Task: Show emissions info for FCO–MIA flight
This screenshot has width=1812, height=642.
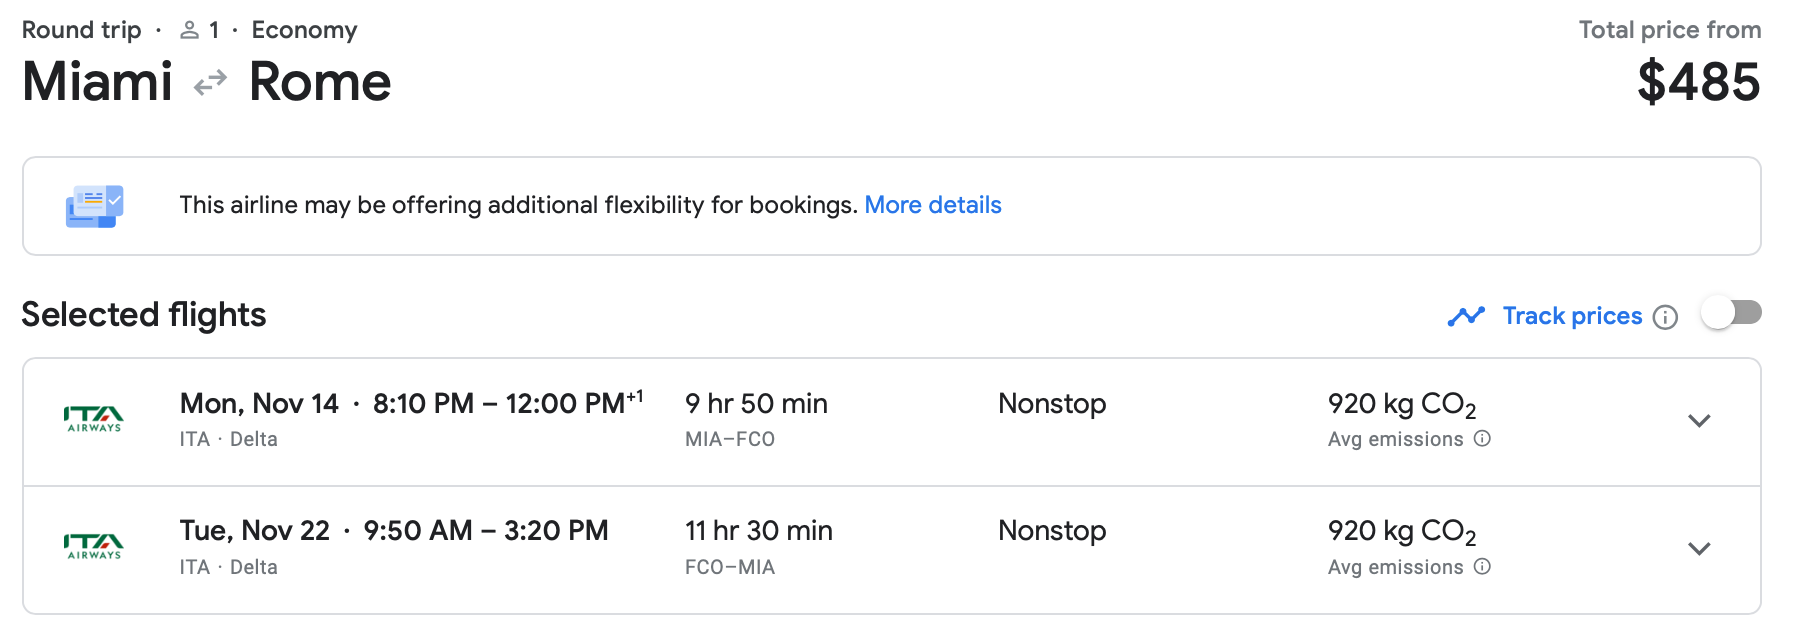Action: coord(1483,566)
